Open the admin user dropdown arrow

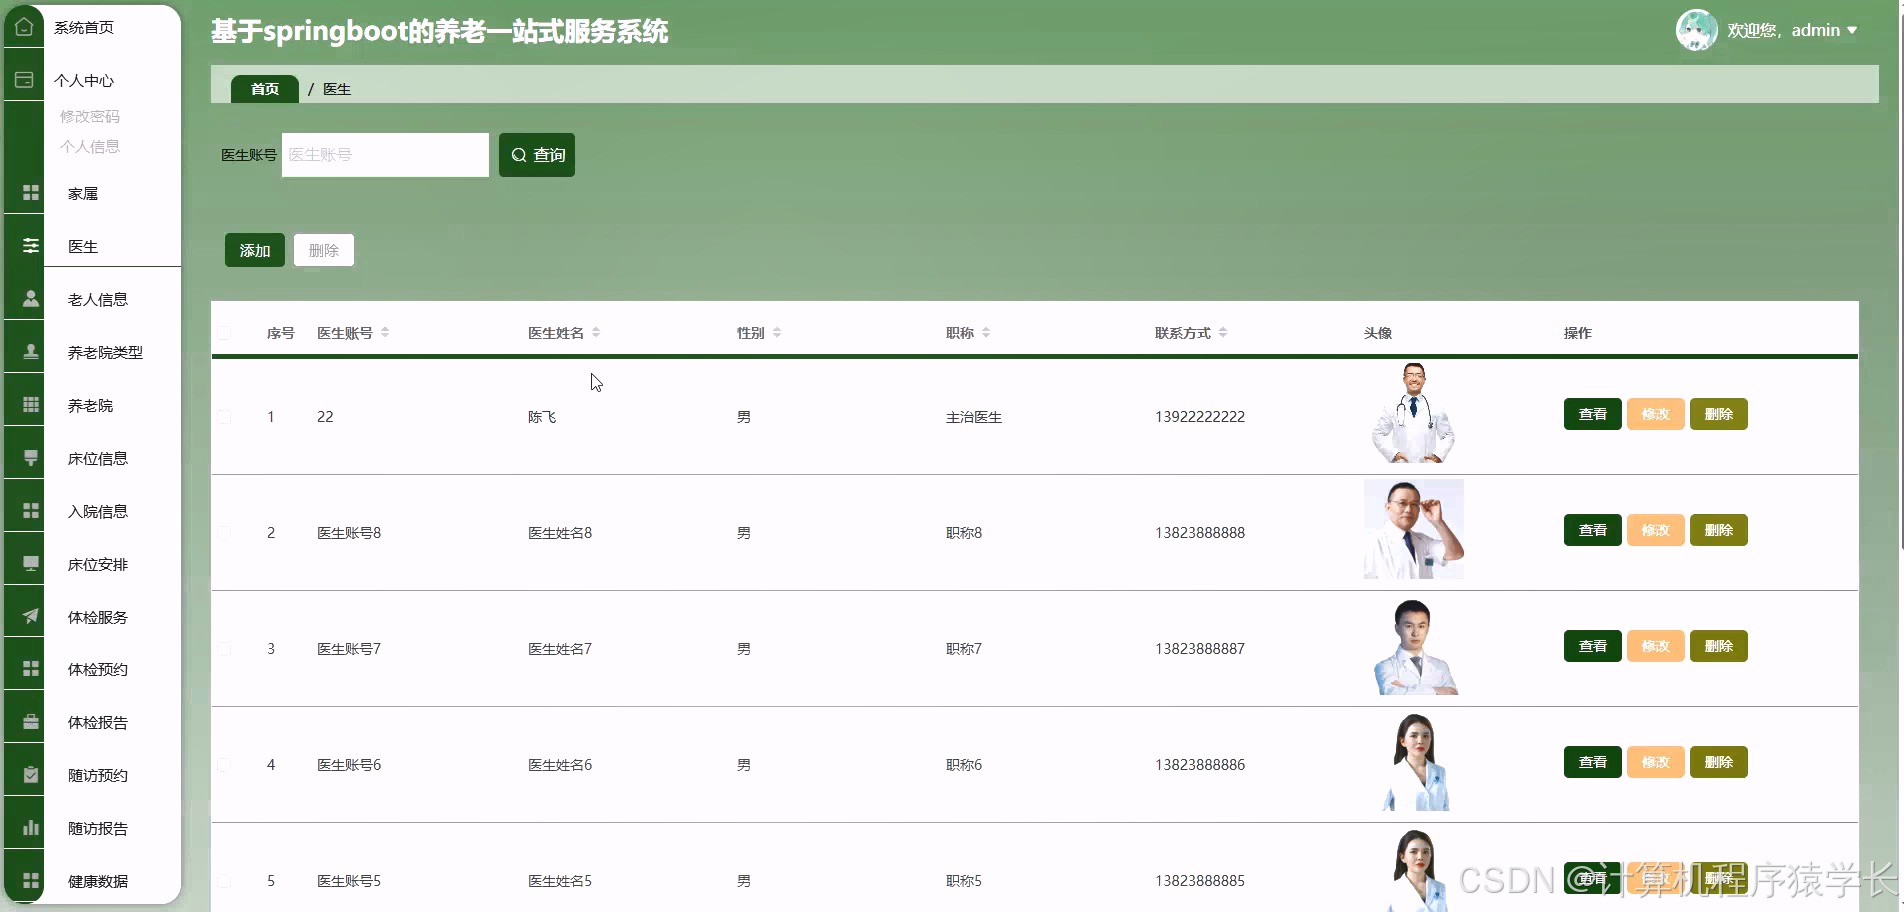[1852, 31]
